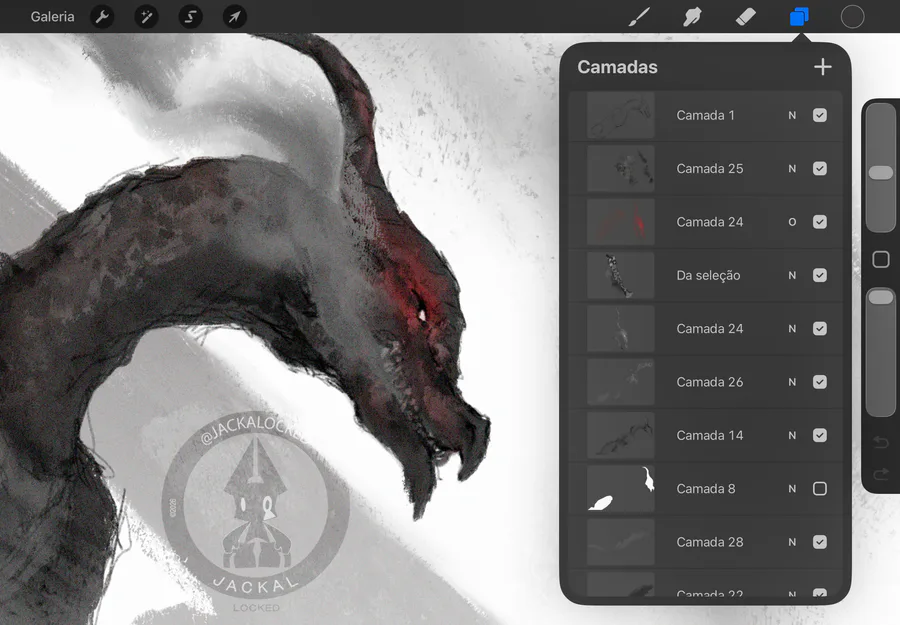Screen dimensions: 900x625
Task: Select the Camada 28 layer name
Action: click(709, 542)
